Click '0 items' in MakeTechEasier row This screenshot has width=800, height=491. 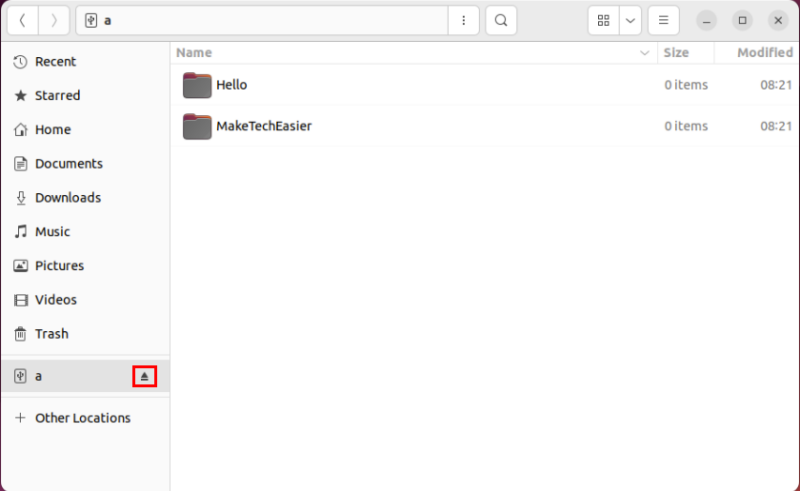[686, 126]
